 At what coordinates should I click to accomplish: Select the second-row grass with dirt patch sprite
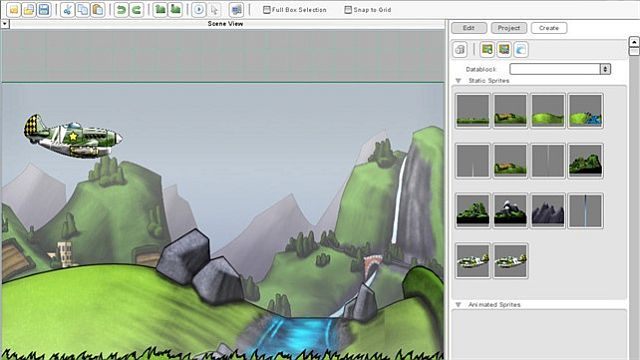(510, 161)
